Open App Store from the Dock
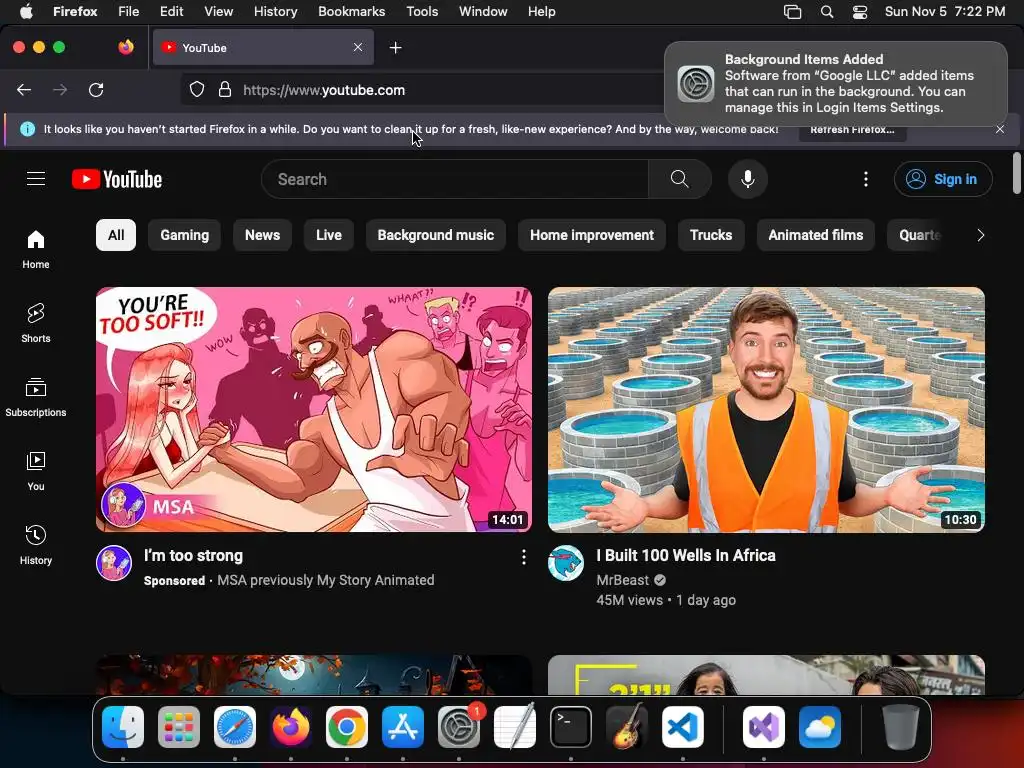Viewport: 1024px width, 768px height. (x=403, y=727)
